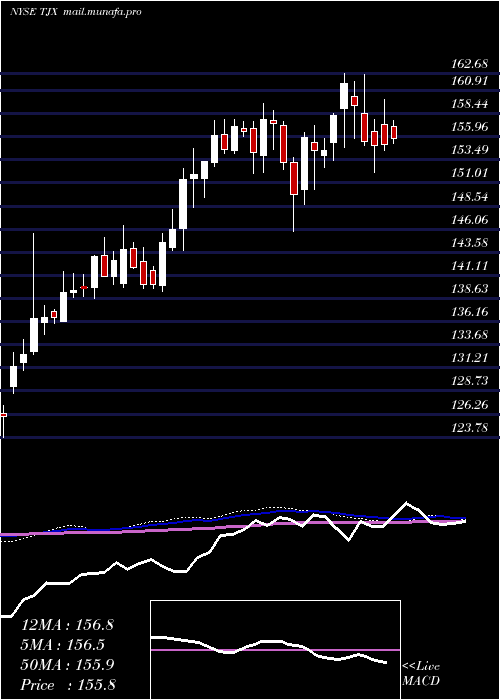Click the 128.73 price level label
500x700 pixels.
(x=469, y=381)
